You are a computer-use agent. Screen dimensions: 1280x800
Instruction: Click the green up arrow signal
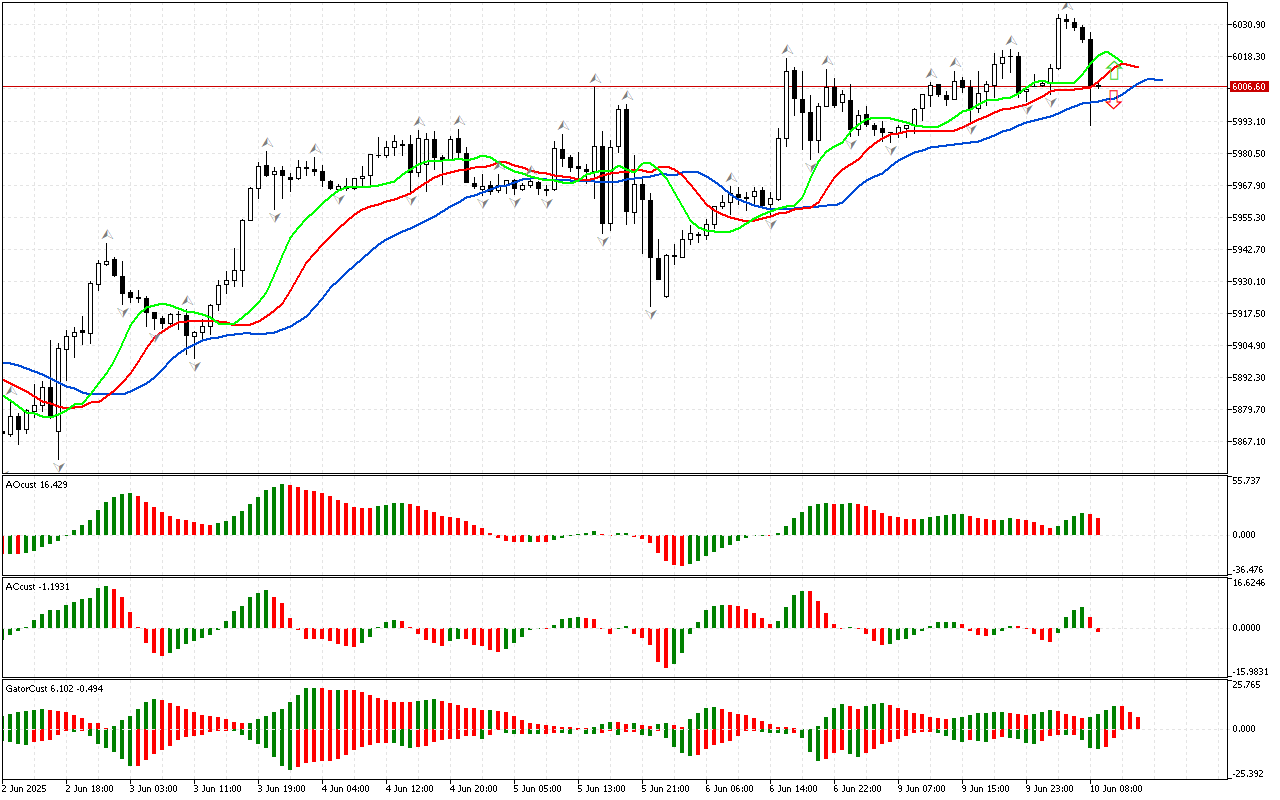pos(1114,72)
